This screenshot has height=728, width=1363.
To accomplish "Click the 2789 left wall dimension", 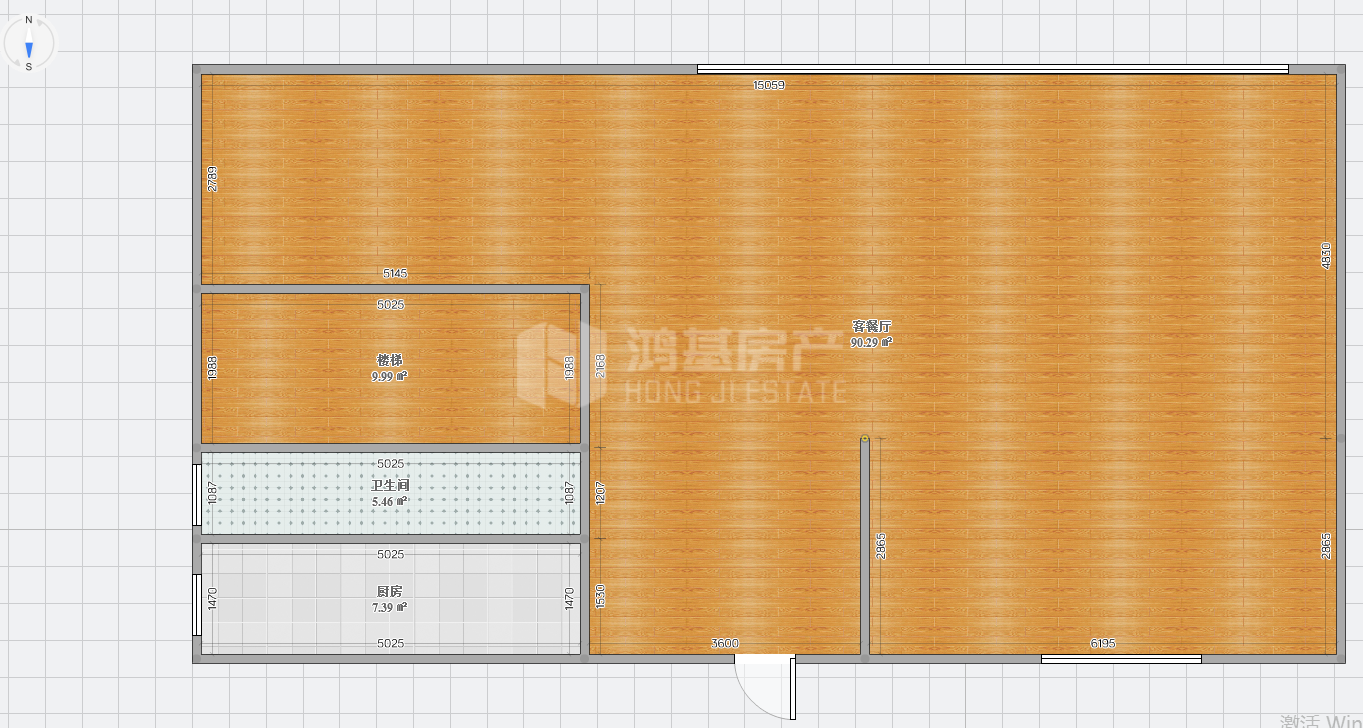I will pos(212,178).
